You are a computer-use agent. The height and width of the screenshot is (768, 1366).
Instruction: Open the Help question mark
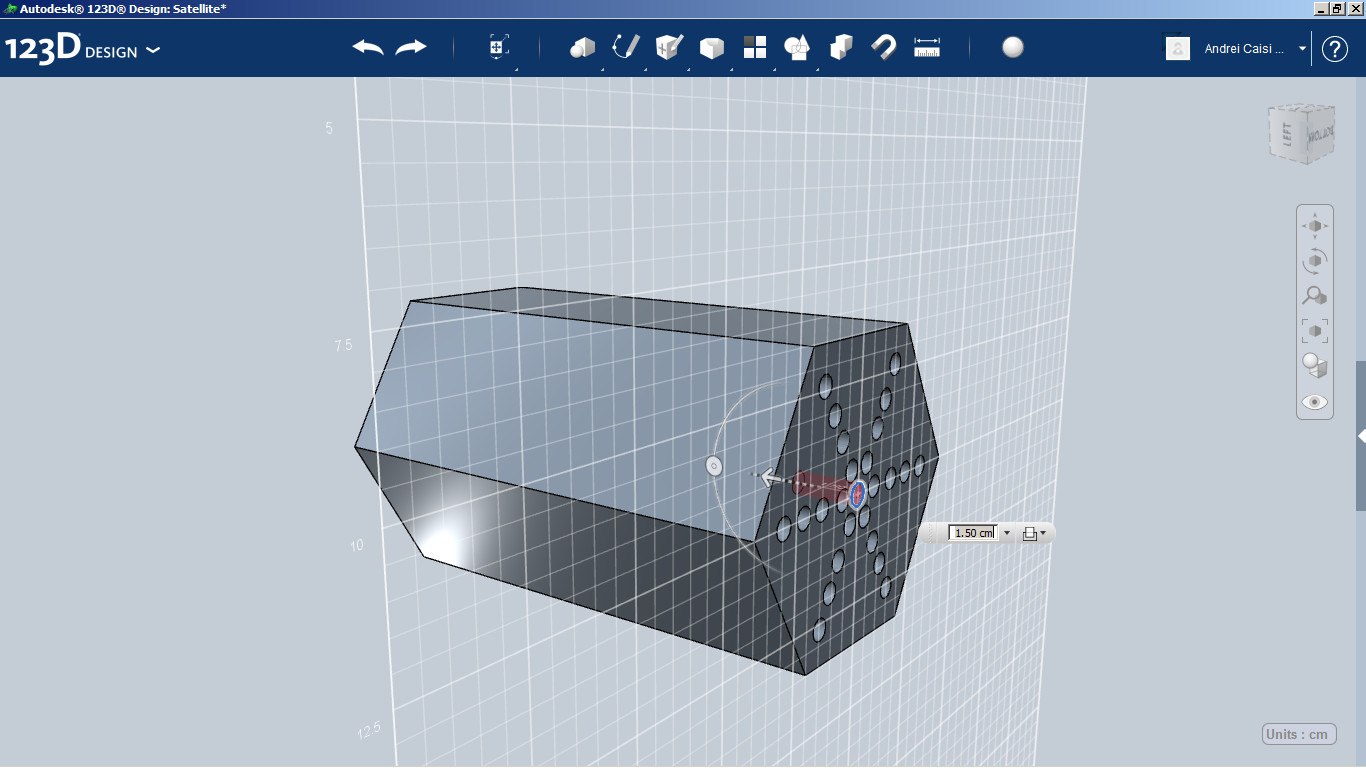point(1335,49)
